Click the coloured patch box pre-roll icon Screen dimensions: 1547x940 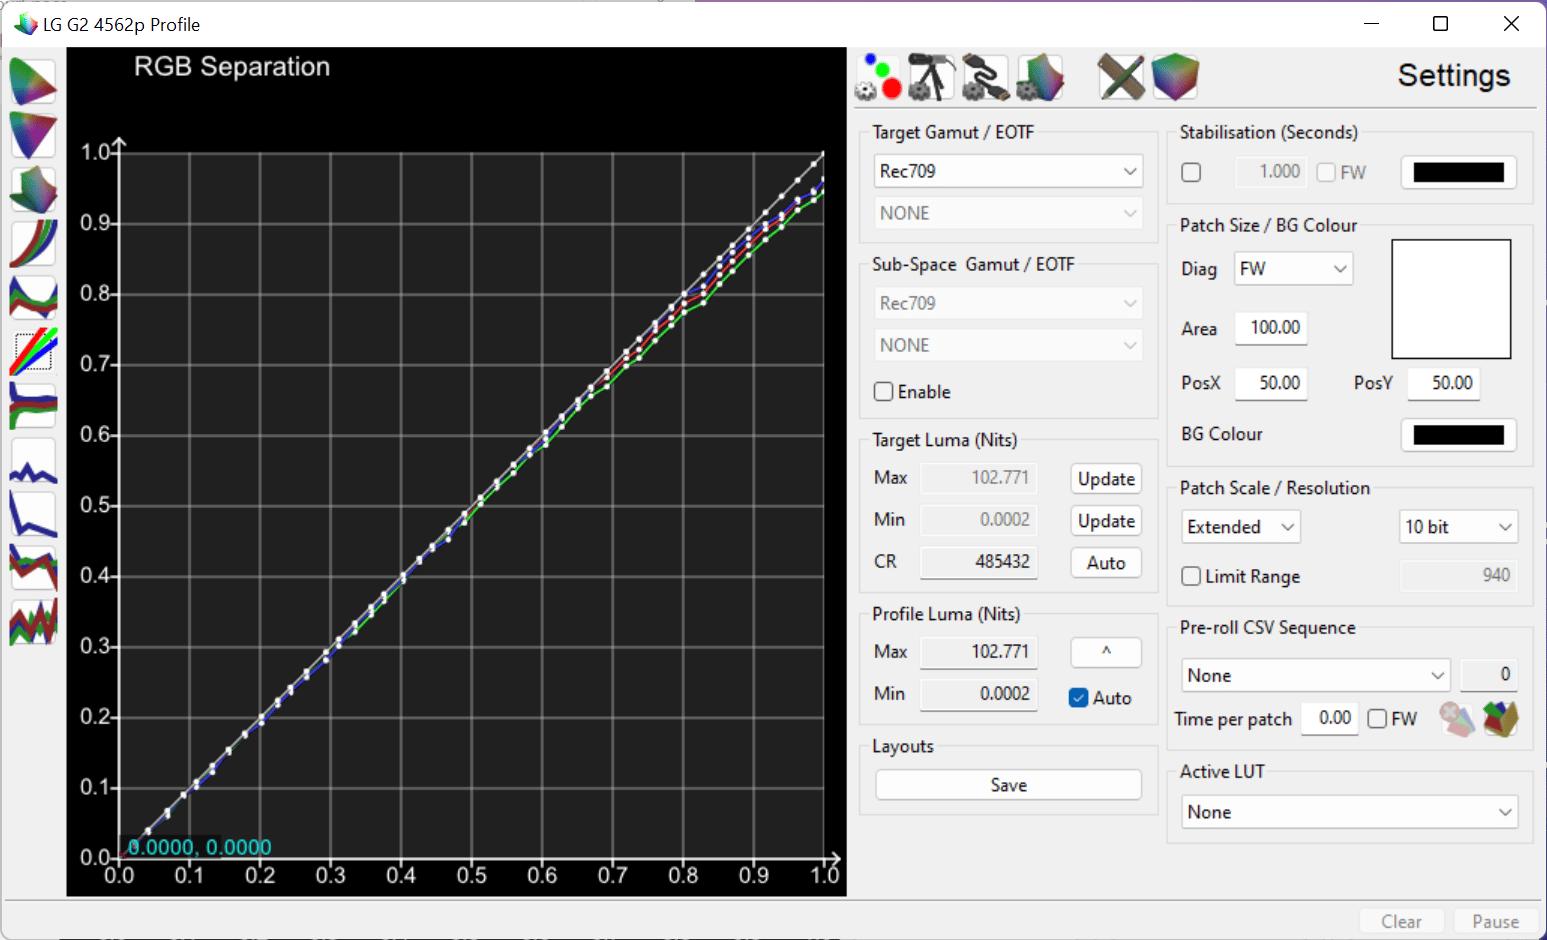tap(1500, 718)
